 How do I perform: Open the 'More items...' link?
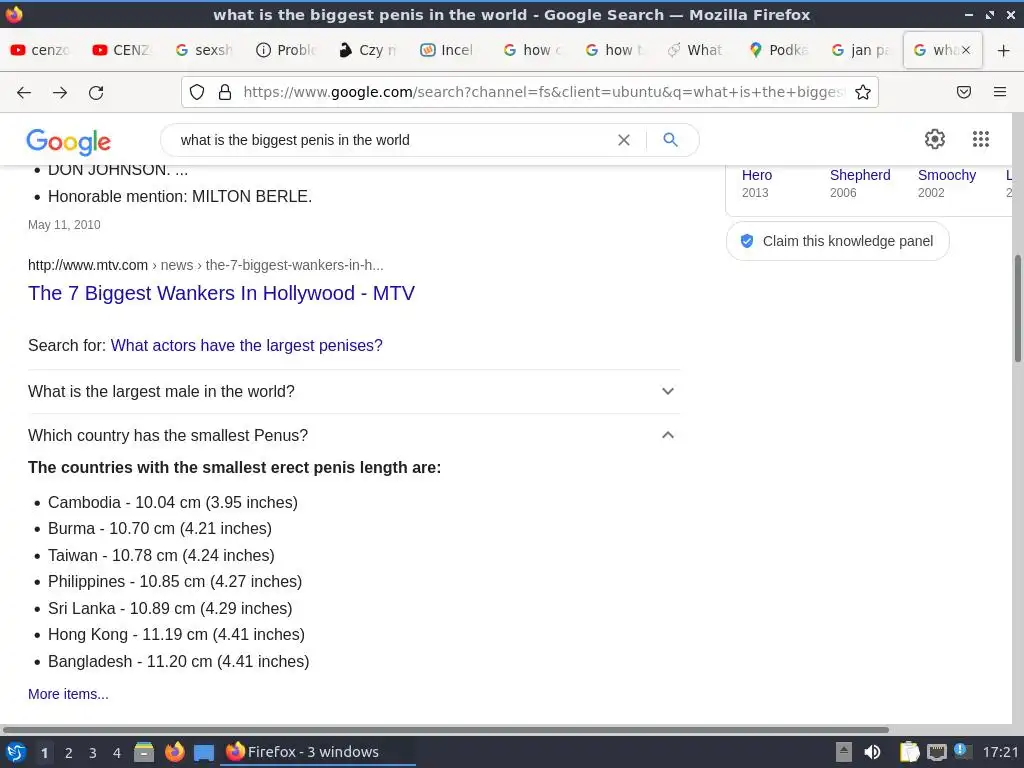[x=68, y=694]
